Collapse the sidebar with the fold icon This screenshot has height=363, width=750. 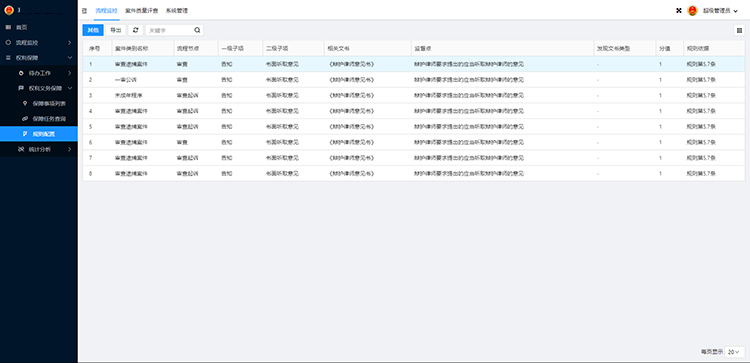coord(85,11)
